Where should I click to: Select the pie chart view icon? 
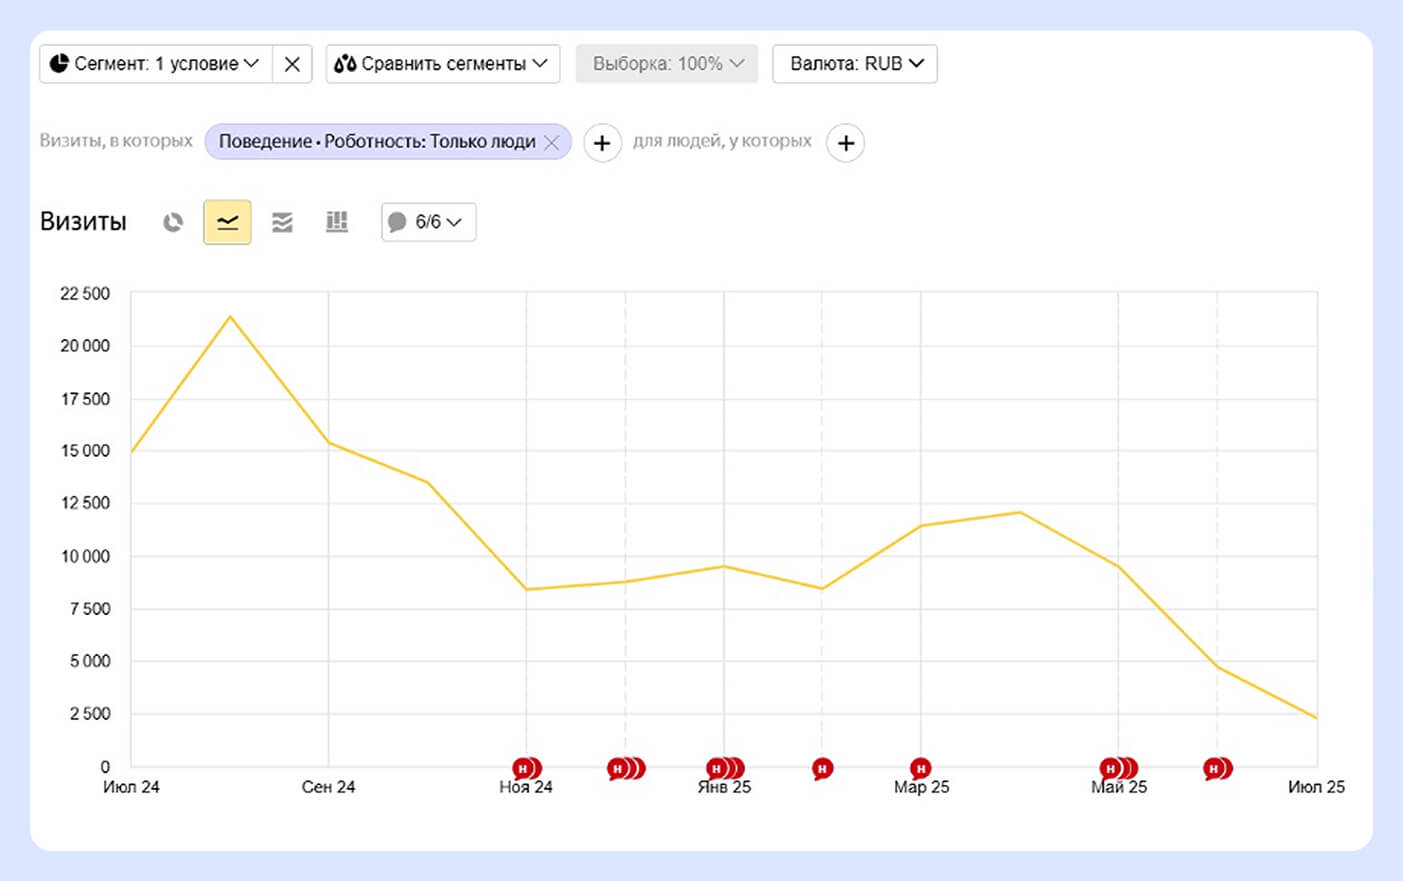(173, 222)
